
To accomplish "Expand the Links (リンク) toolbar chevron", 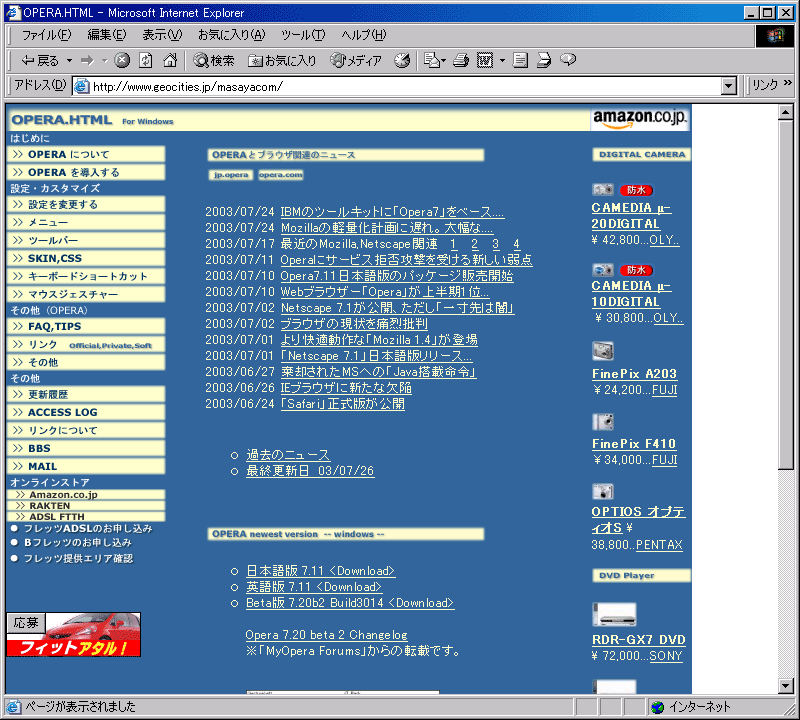I will pos(788,82).
